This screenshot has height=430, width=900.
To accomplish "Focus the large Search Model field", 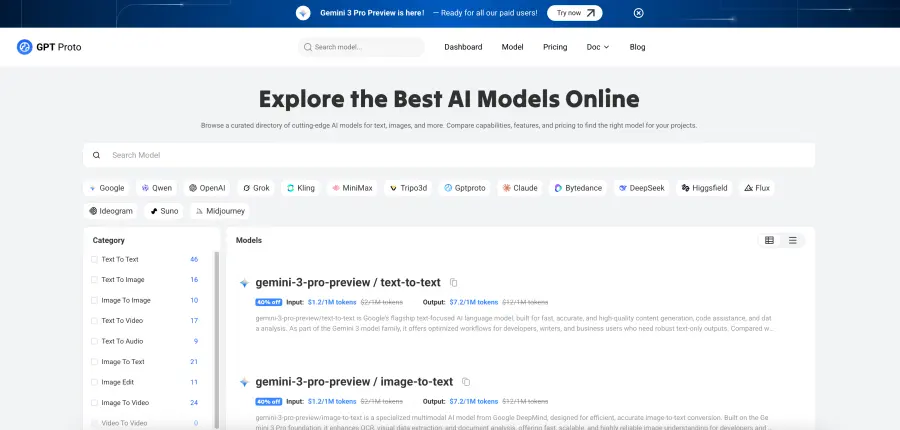I will coord(450,155).
